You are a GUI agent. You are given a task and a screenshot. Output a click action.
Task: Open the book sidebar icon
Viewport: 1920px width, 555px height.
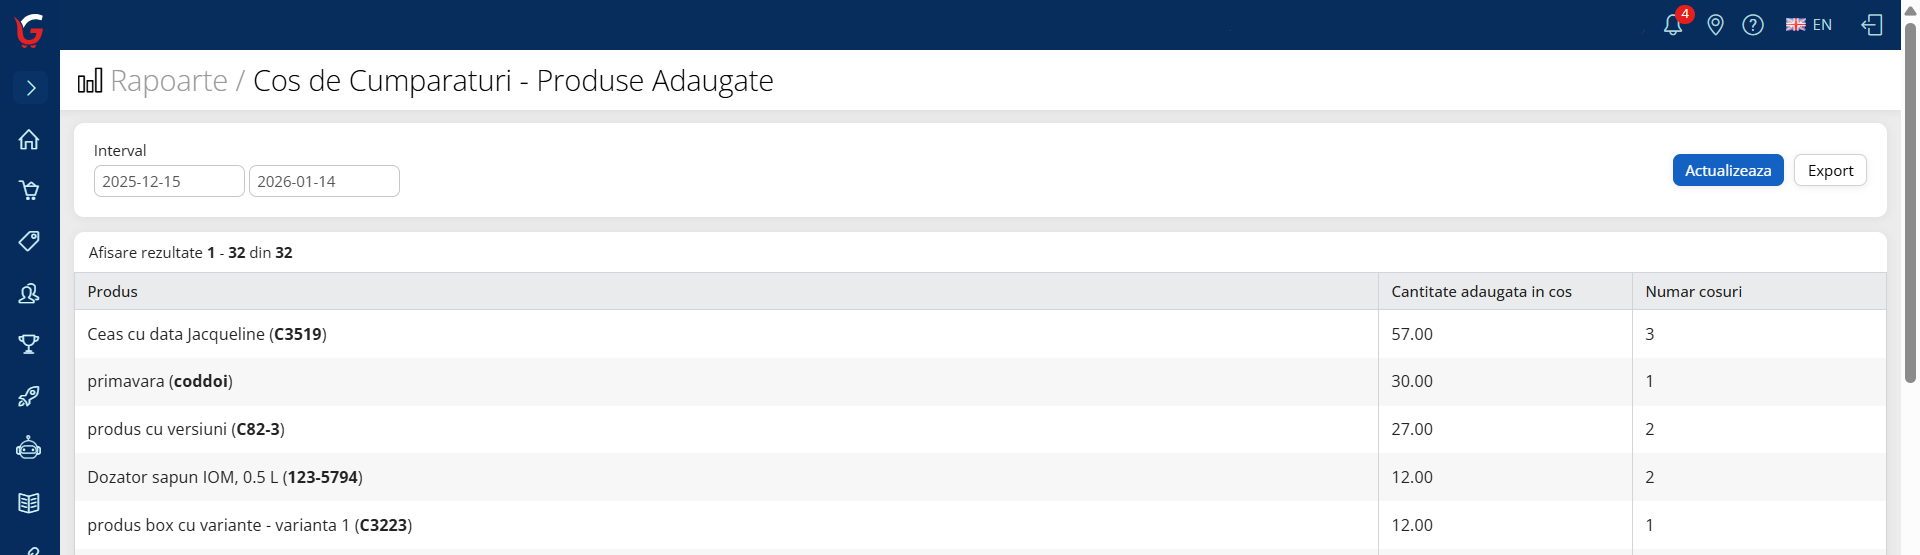pyautogui.click(x=29, y=502)
